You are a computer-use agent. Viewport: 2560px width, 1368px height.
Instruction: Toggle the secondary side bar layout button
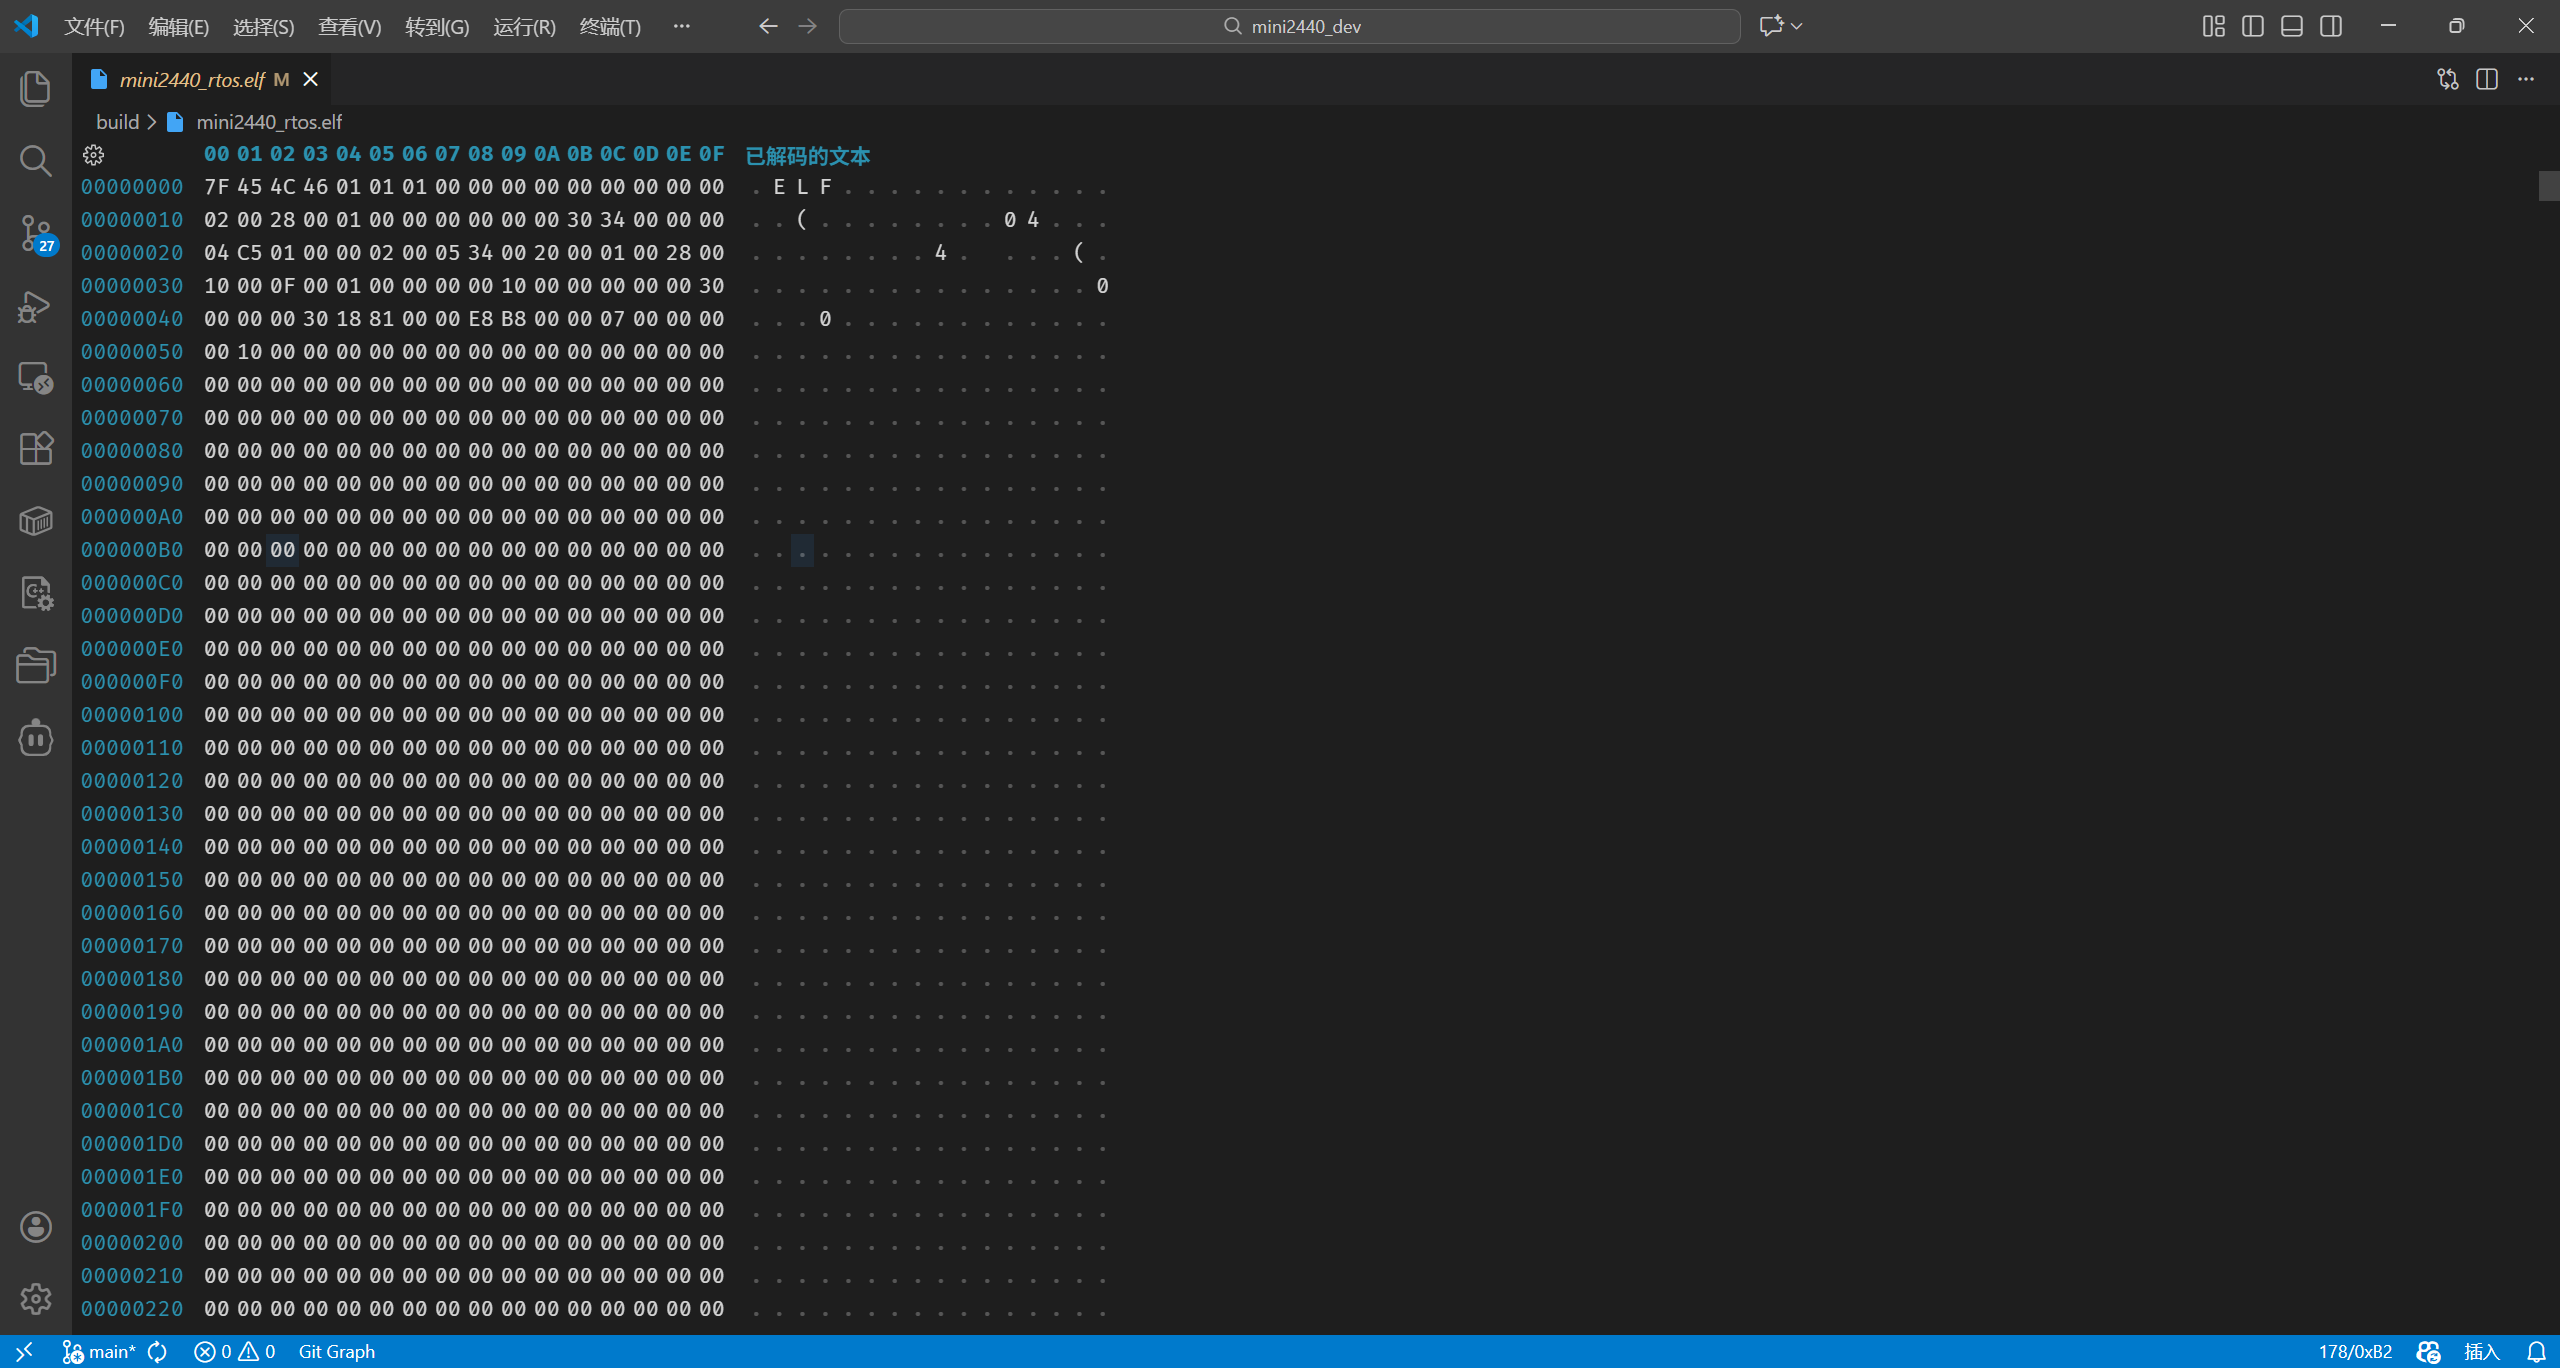pos(2330,27)
